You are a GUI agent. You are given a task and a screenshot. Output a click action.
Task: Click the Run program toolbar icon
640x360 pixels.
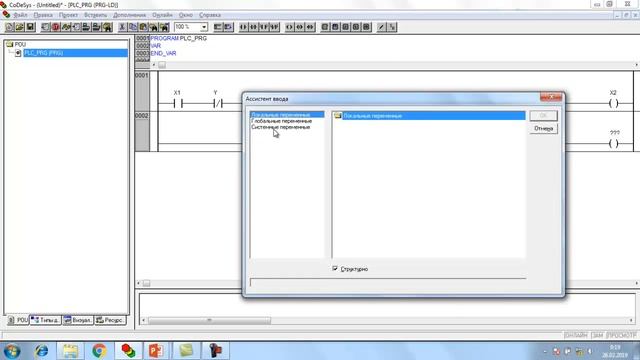(45, 27)
